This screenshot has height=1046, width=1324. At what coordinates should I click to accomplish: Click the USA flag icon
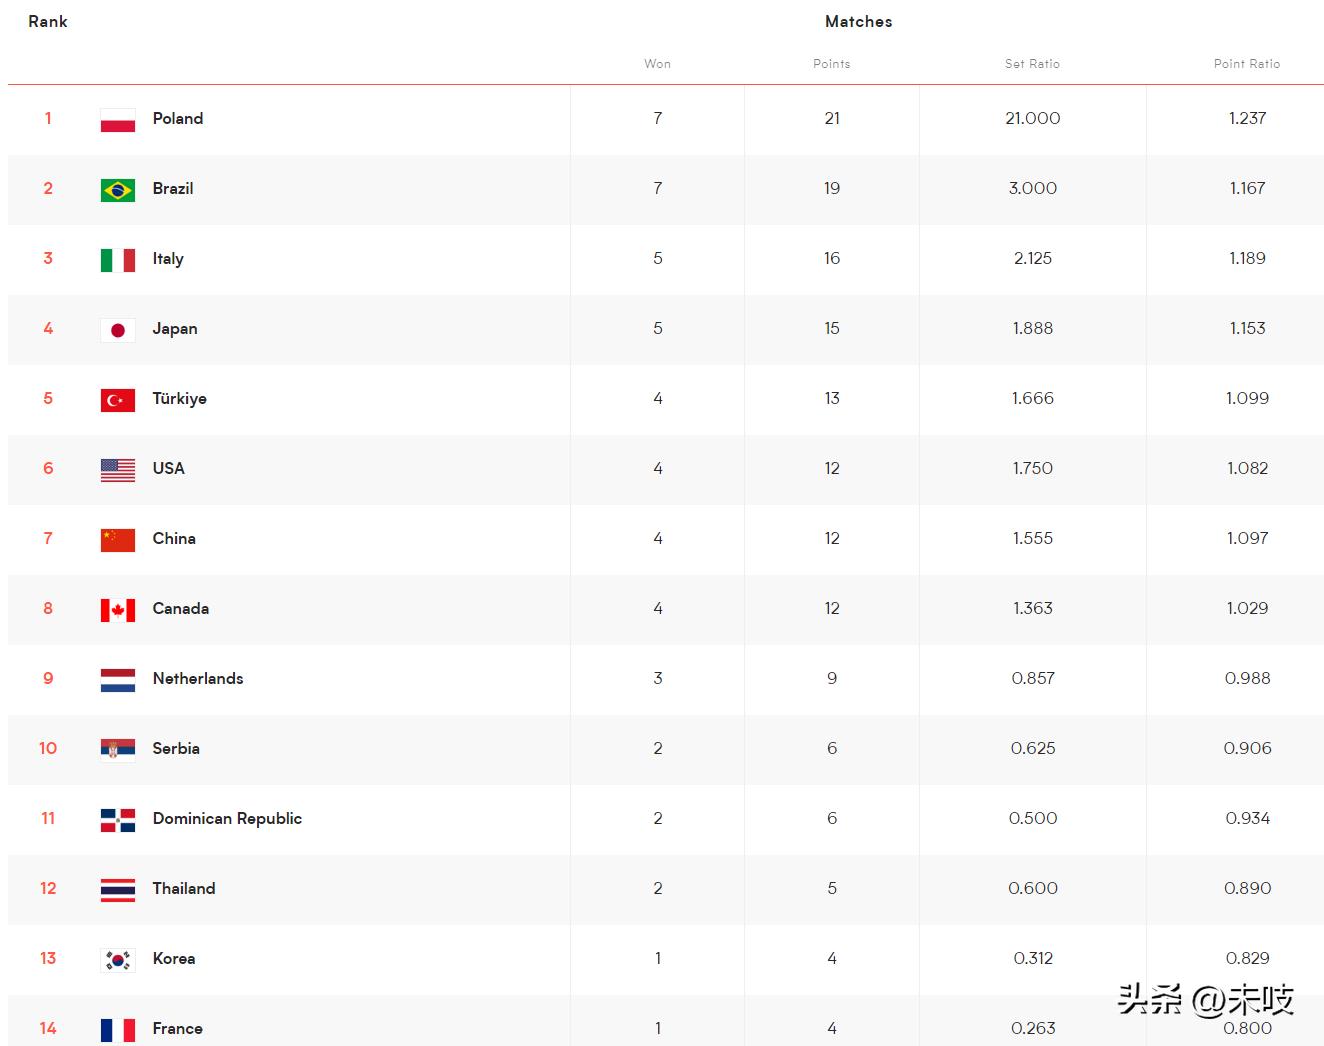click(x=118, y=469)
